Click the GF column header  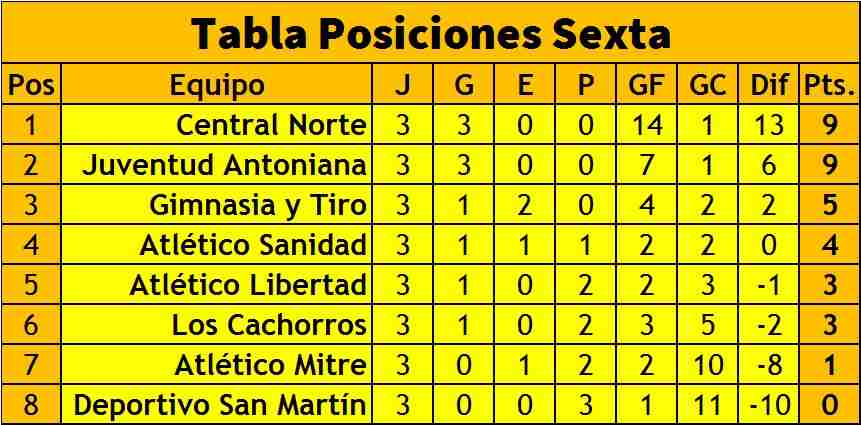(646, 84)
